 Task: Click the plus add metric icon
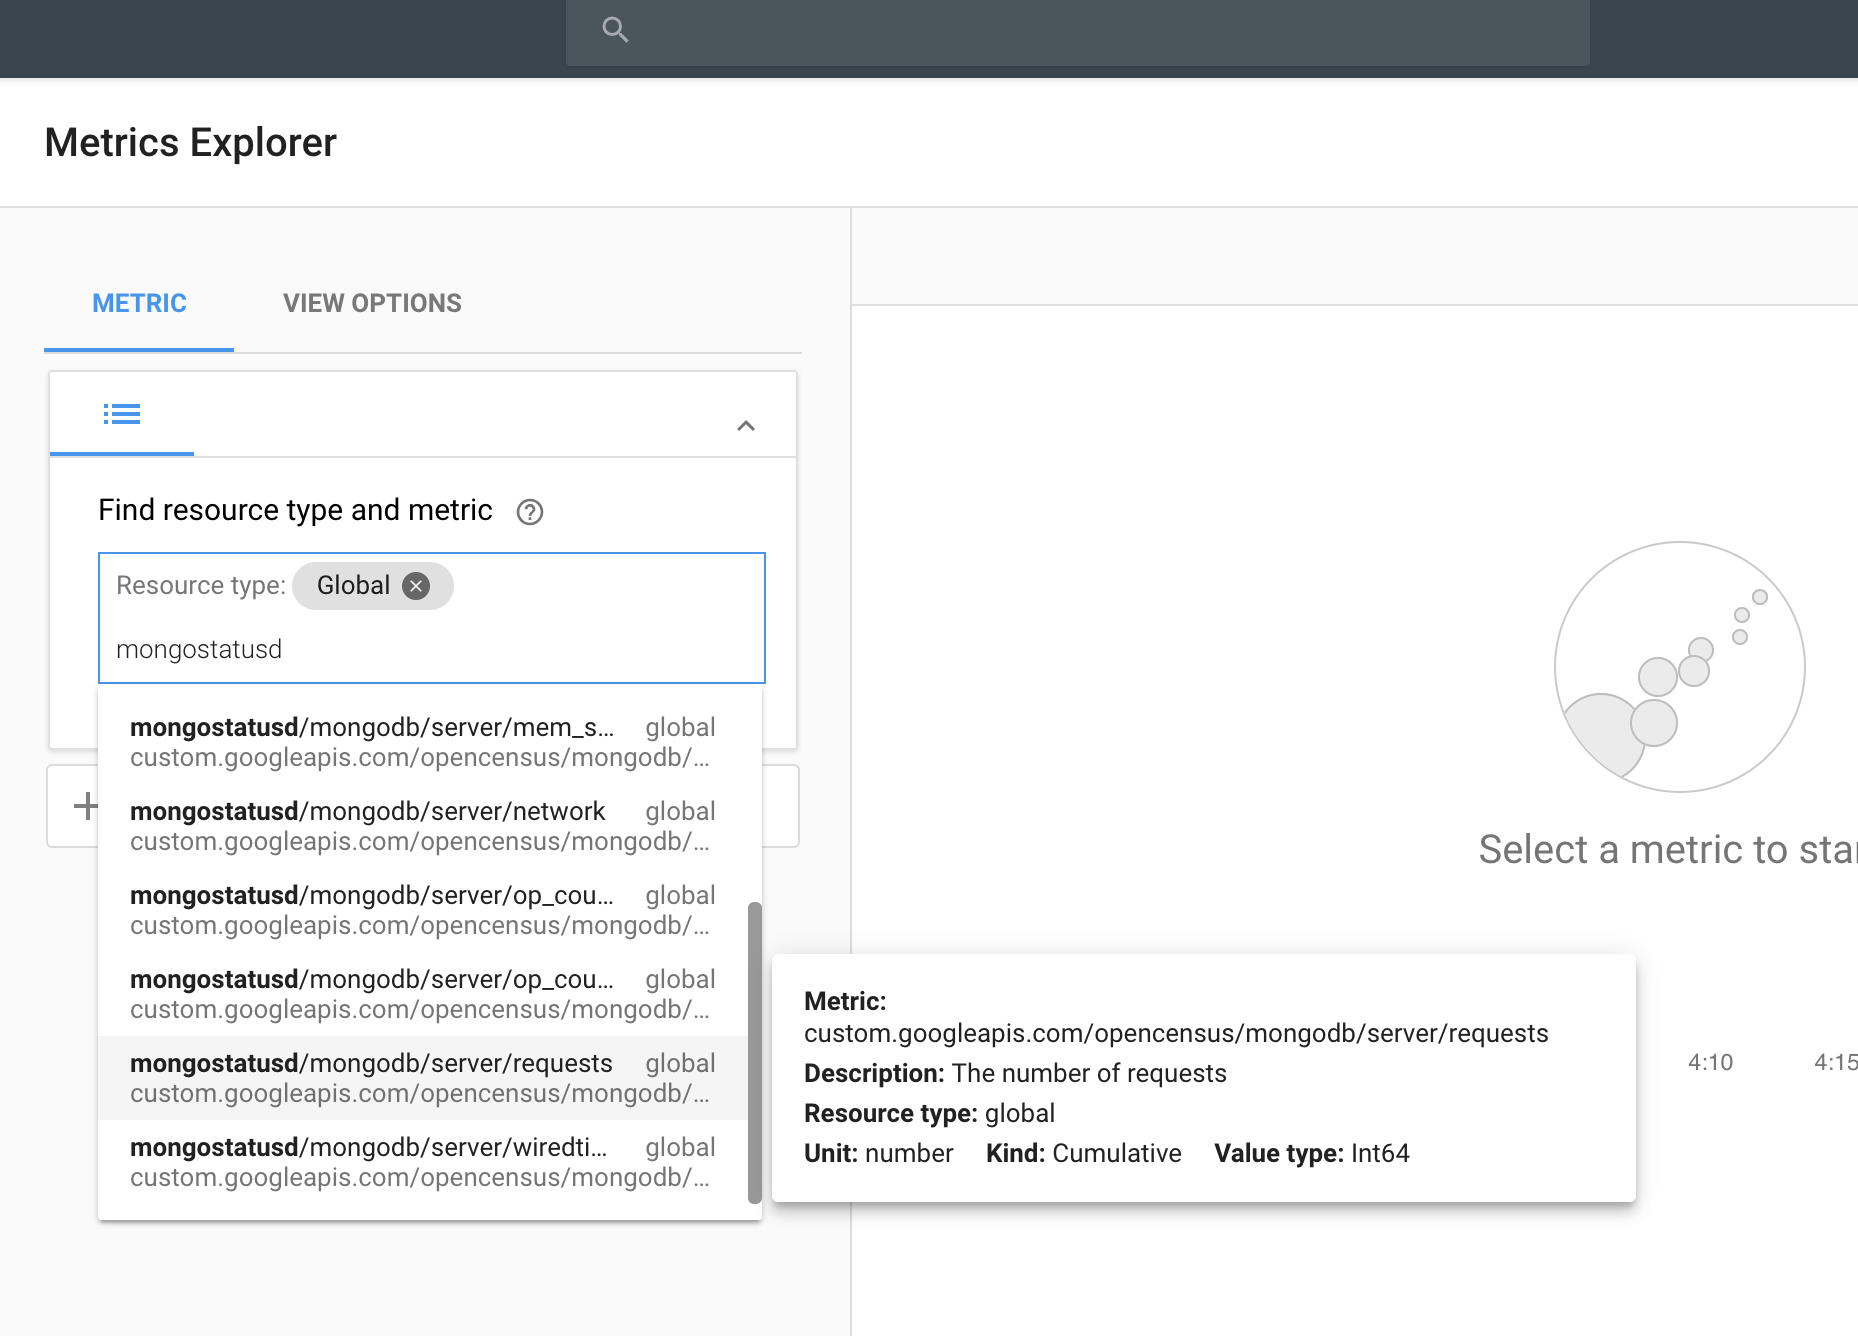pyautogui.click(x=86, y=806)
